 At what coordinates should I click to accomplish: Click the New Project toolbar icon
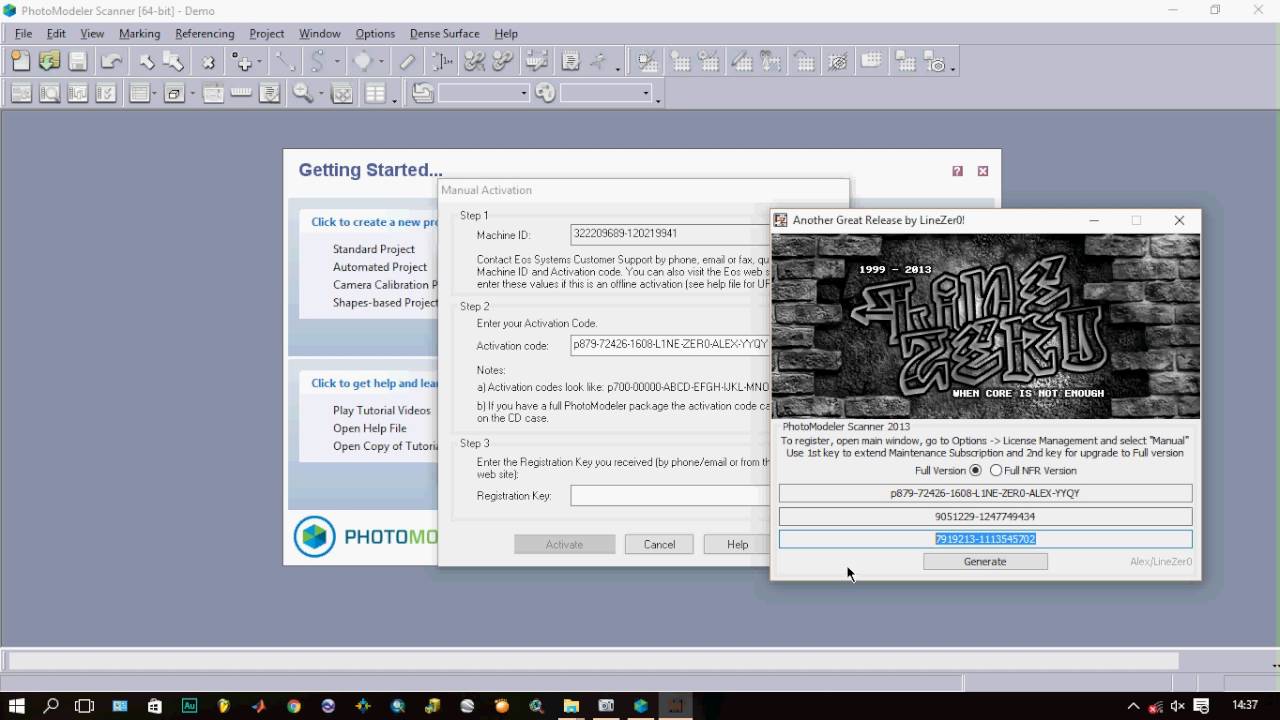pyautogui.click(x=20, y=62)
